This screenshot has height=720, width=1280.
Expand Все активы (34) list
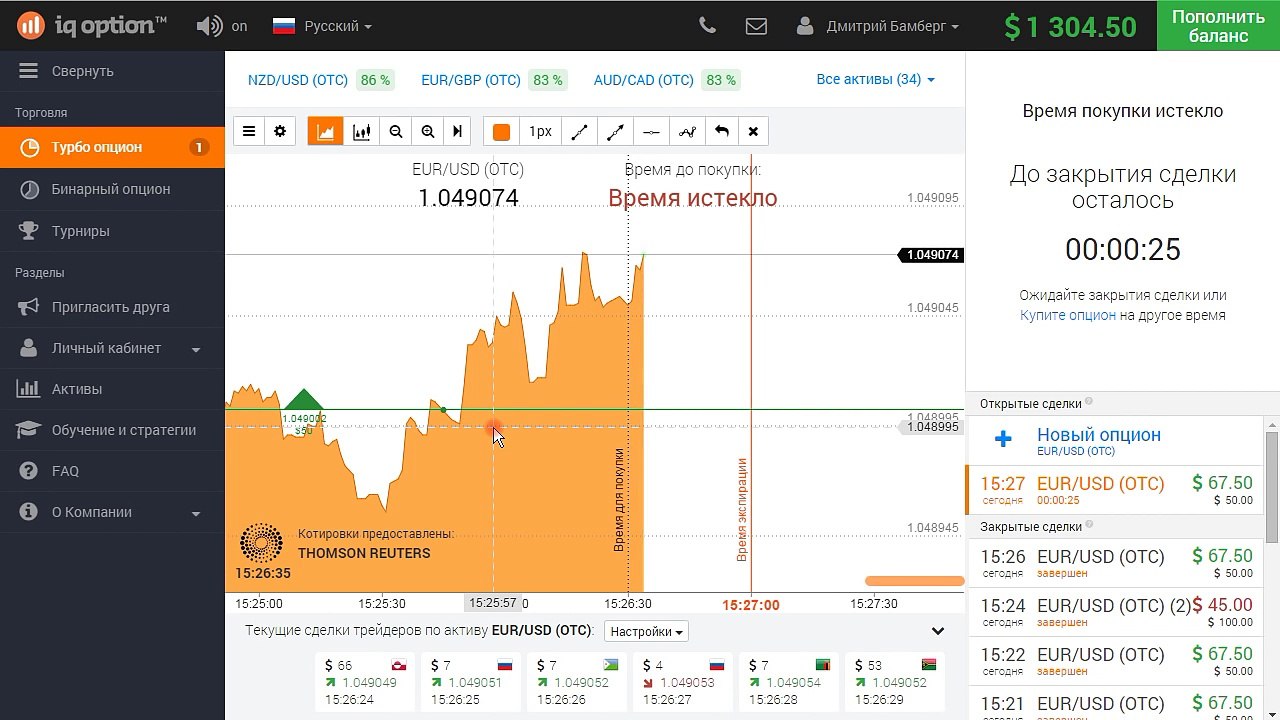tap(876, 79)
